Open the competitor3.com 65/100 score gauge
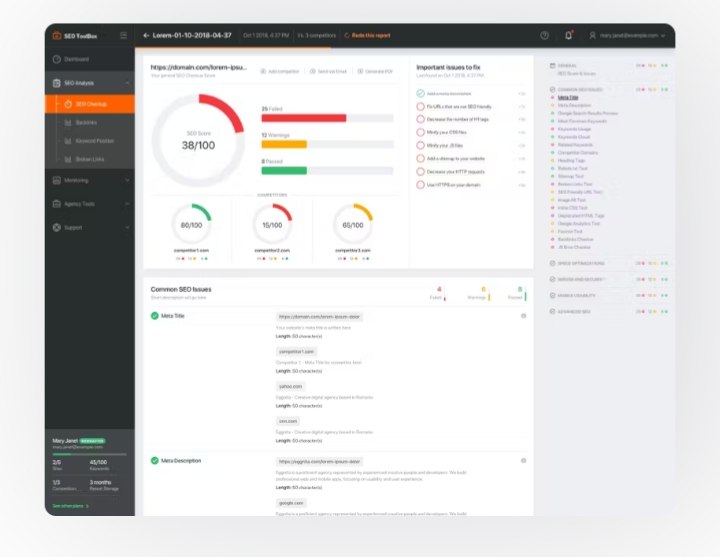The height and width of the screenshot is (557, 720). [353, 225]
